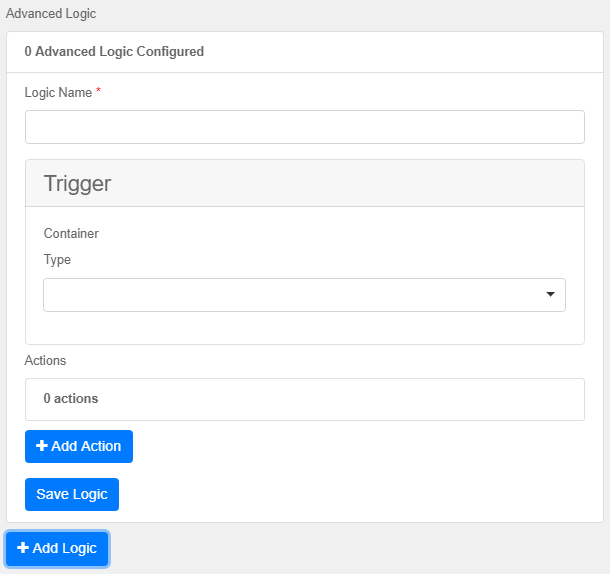Click the Type label above dropdown
The width and height of the screenshot is (610, 574).
point(57,259)
